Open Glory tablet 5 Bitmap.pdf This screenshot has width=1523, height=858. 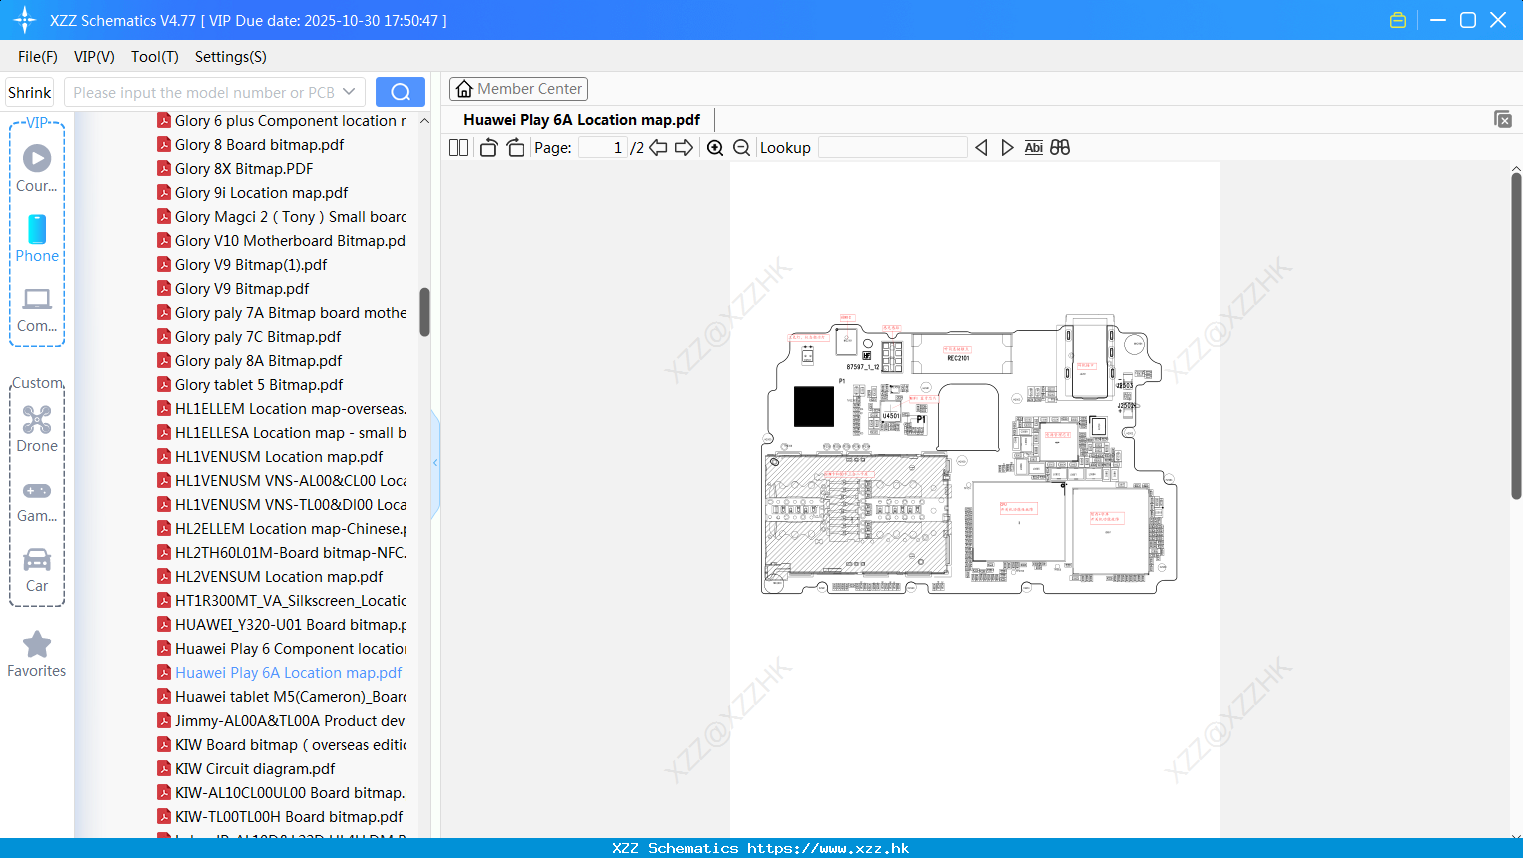point(259,384)
